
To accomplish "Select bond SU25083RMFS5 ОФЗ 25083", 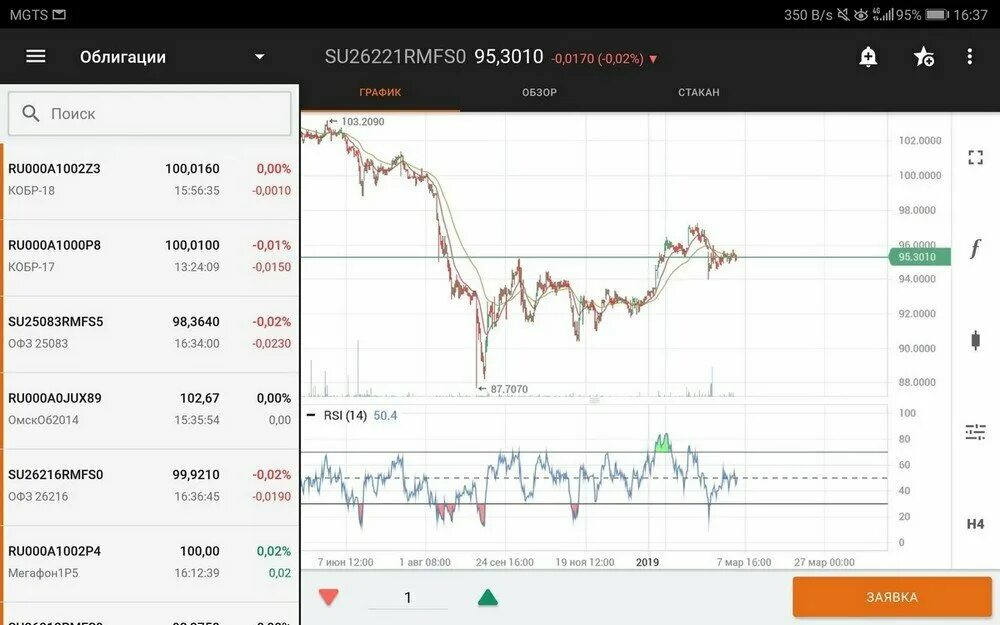I will pyautogui.click(x=150, y=333).
